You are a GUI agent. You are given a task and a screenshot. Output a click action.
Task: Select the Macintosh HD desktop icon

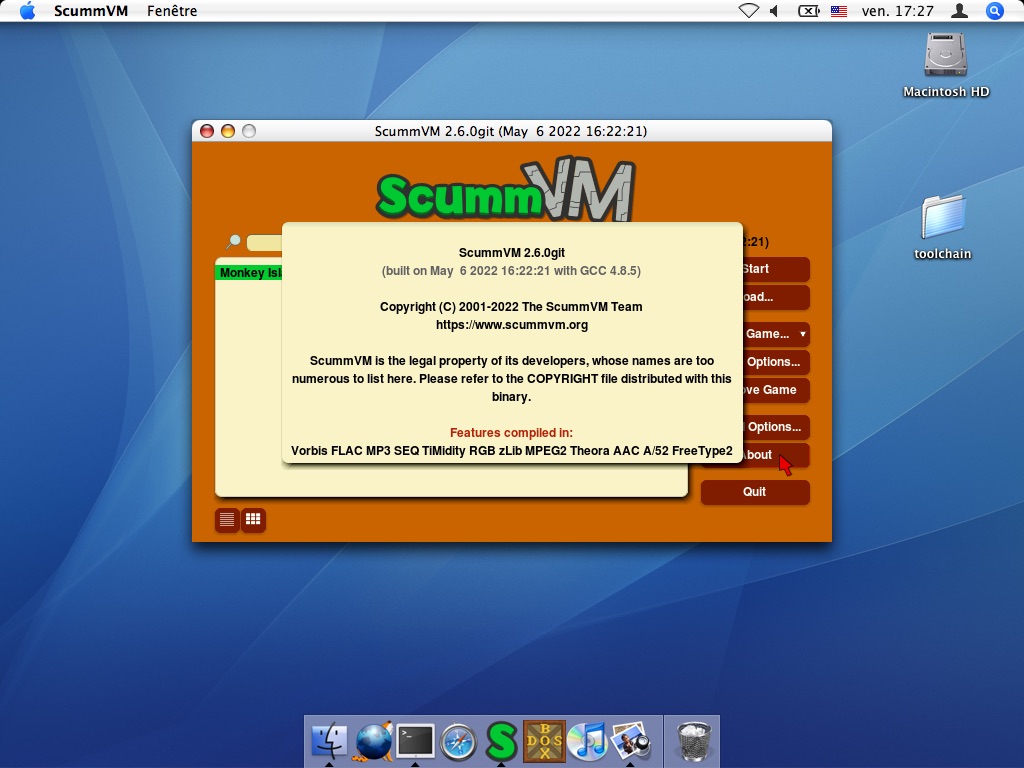coord(946,65)
